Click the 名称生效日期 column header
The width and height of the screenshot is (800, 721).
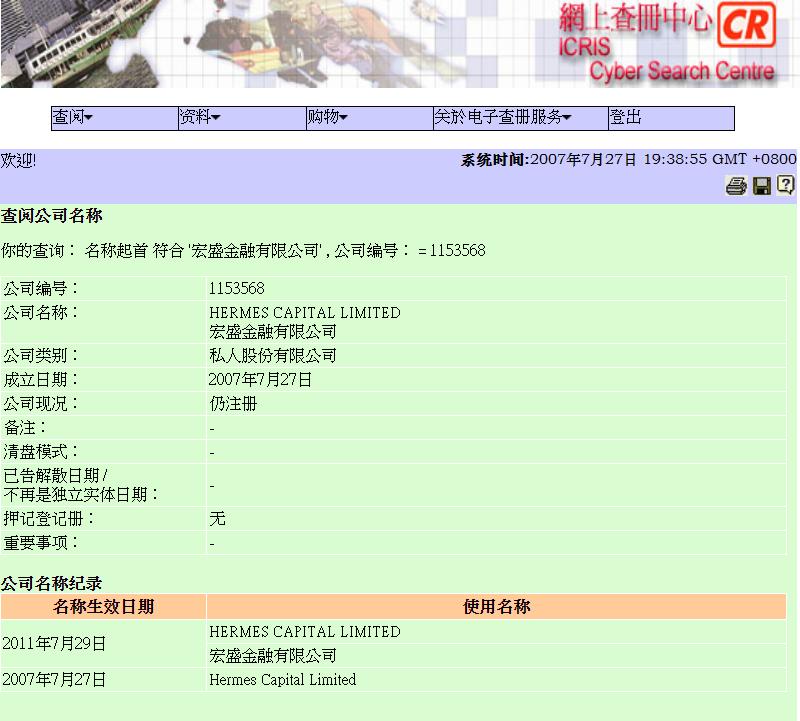click(x=103, y=607)
